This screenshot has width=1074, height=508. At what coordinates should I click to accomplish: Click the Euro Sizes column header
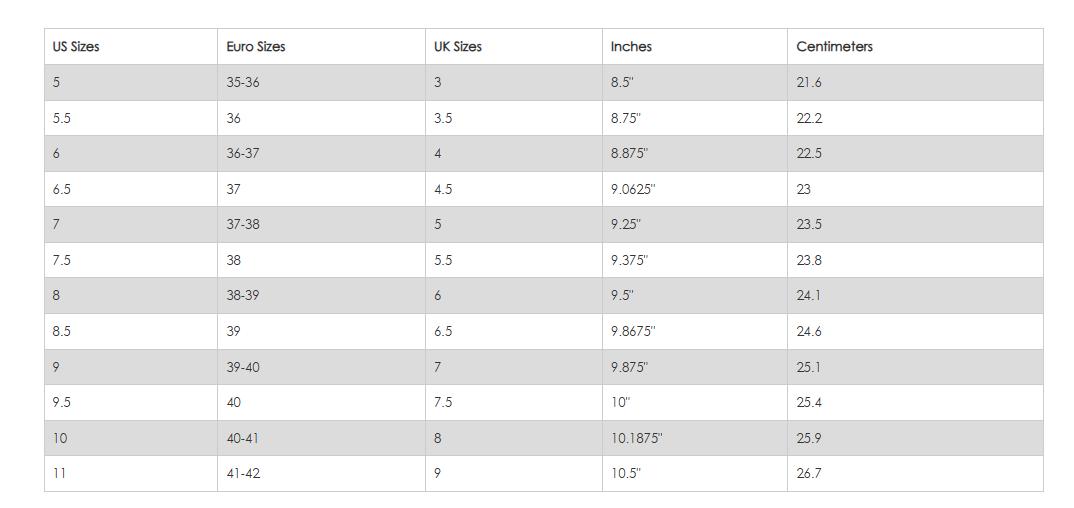(x=255, y=47)
